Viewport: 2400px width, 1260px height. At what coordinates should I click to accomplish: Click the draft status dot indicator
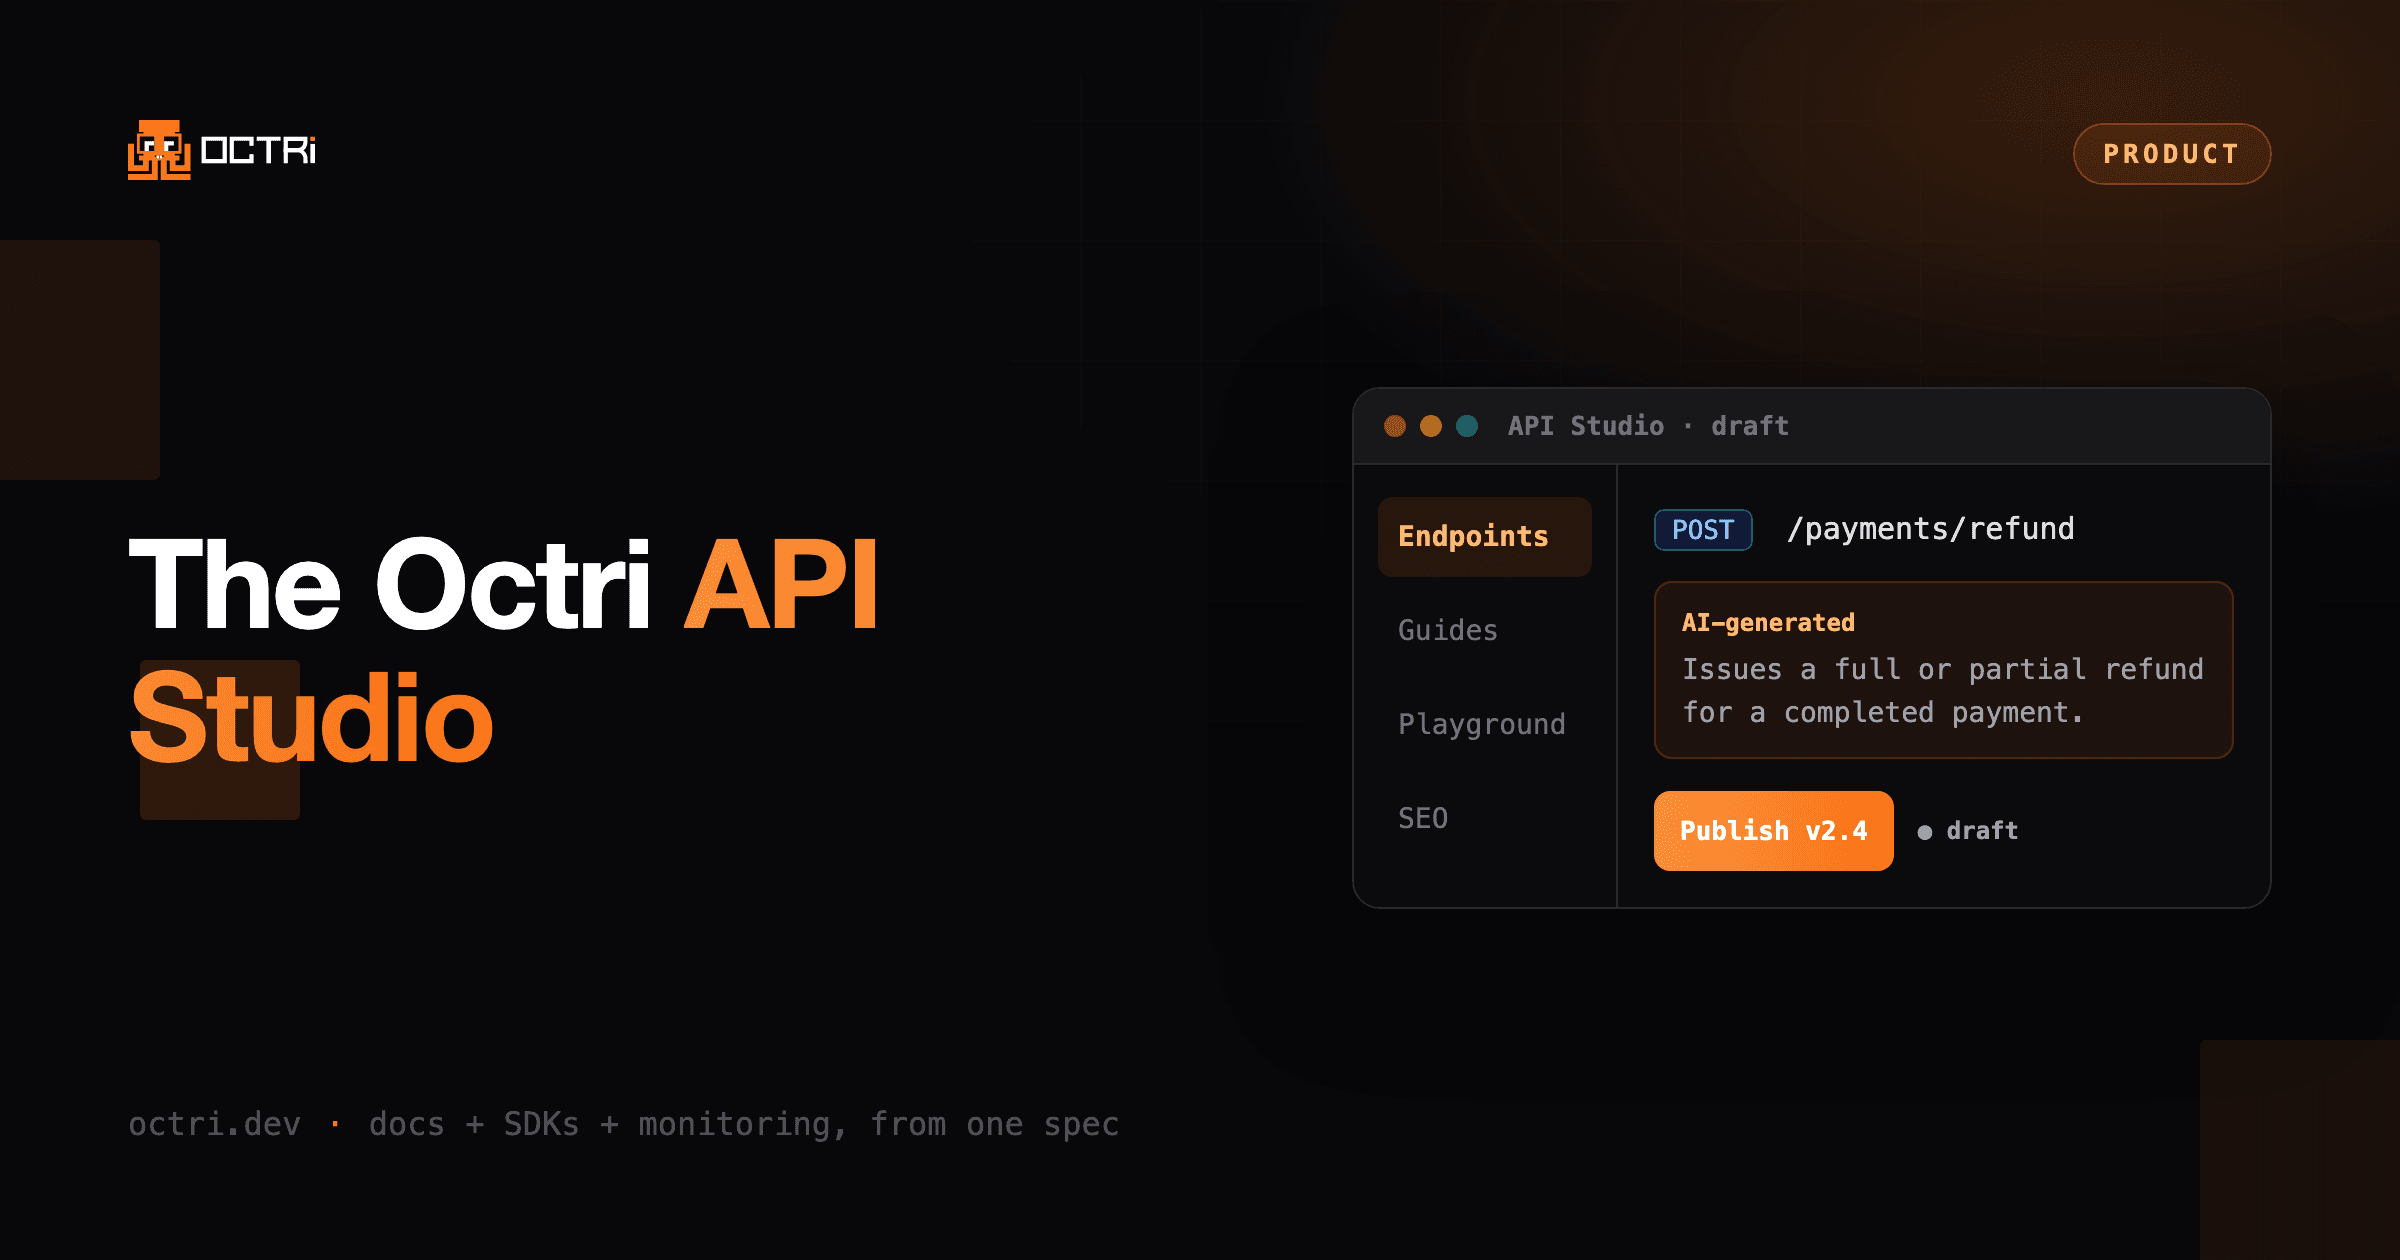pyautogui.click(x=1924, y=832)
